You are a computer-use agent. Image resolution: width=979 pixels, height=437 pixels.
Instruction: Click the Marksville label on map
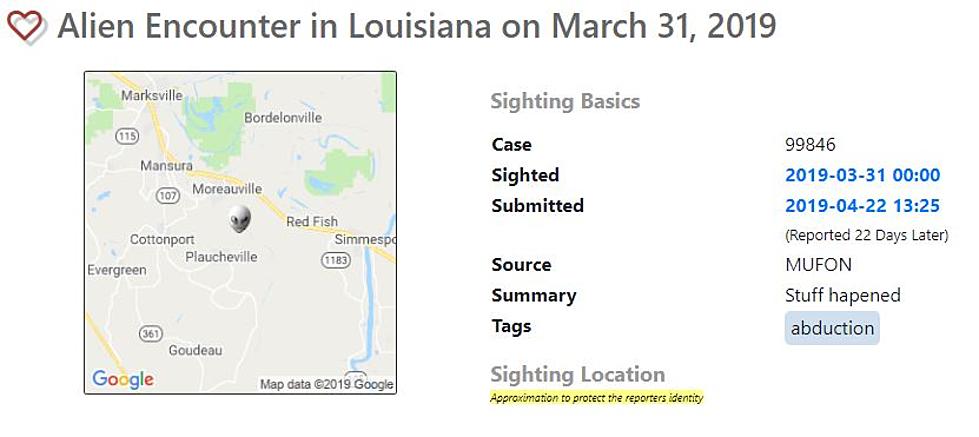pos(152,96)
